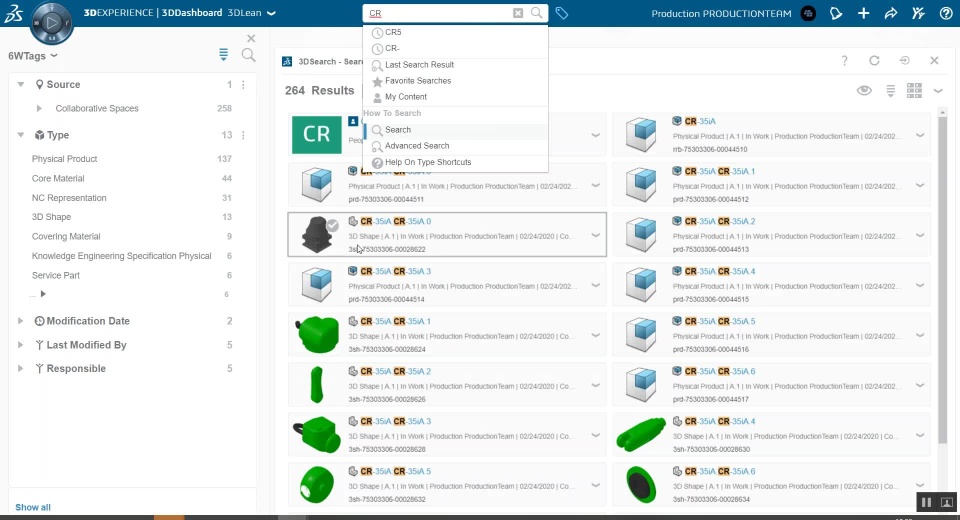Collapse the Type section
This screenshot has width=960, height=520.
click(x=21, y=135)
